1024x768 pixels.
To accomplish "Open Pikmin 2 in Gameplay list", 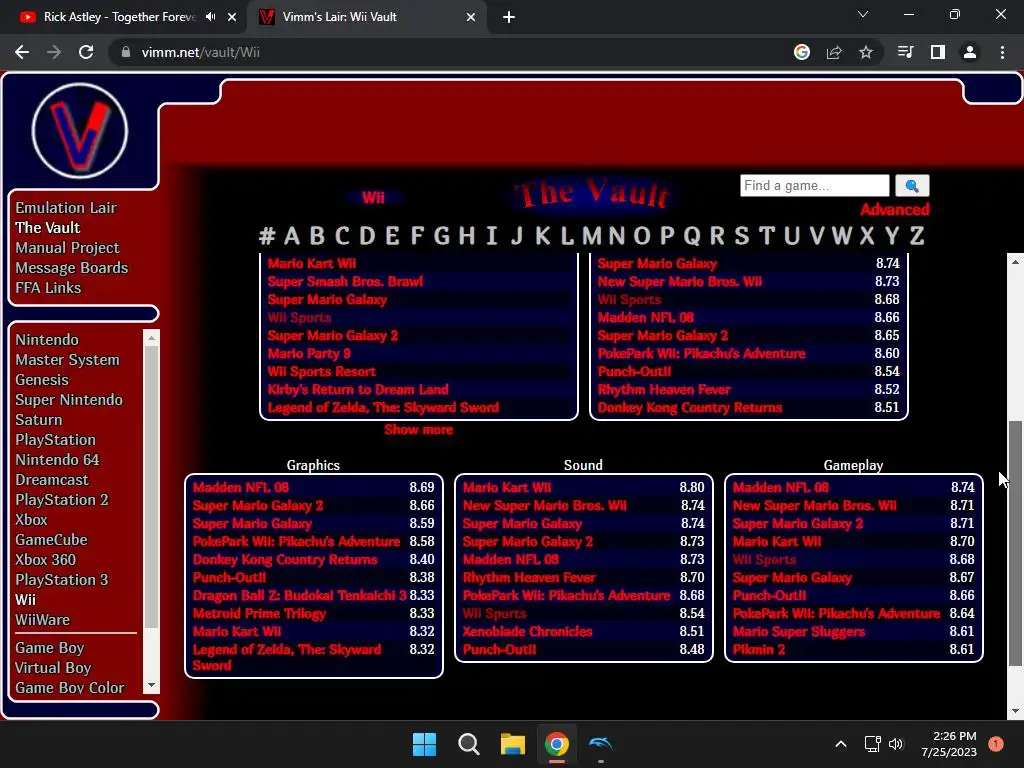I will tap(759, 650).
